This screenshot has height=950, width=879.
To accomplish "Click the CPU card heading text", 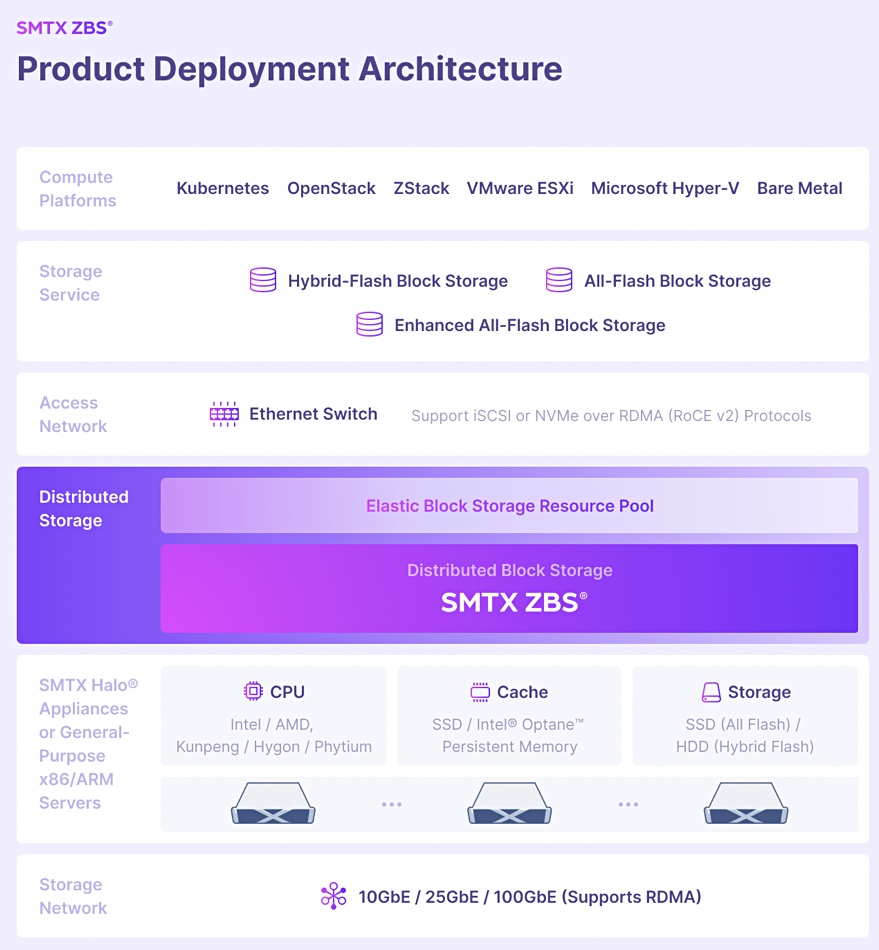I will [x=287, y=691].
